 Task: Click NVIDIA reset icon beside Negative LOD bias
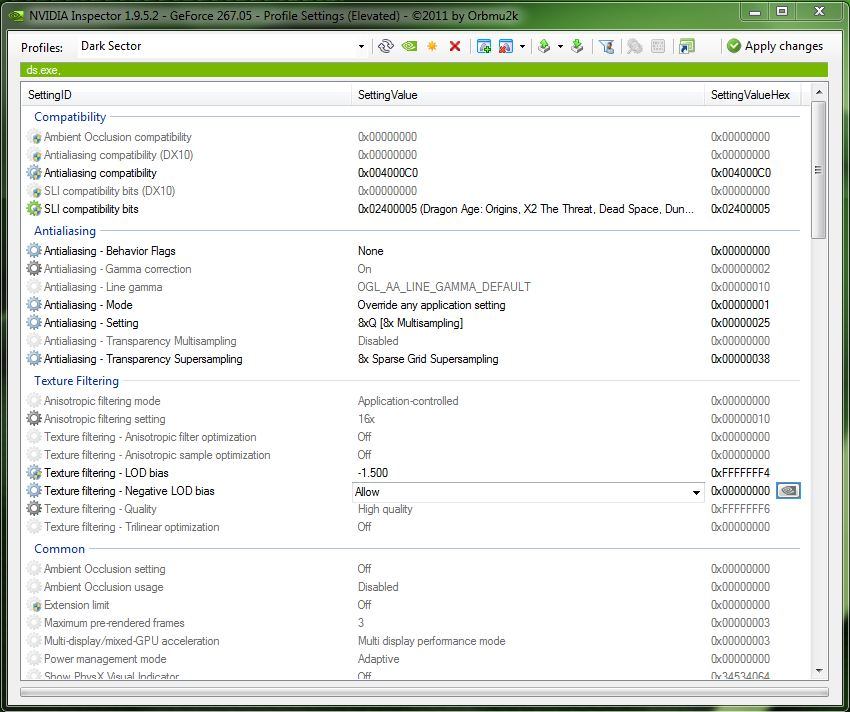788,491
